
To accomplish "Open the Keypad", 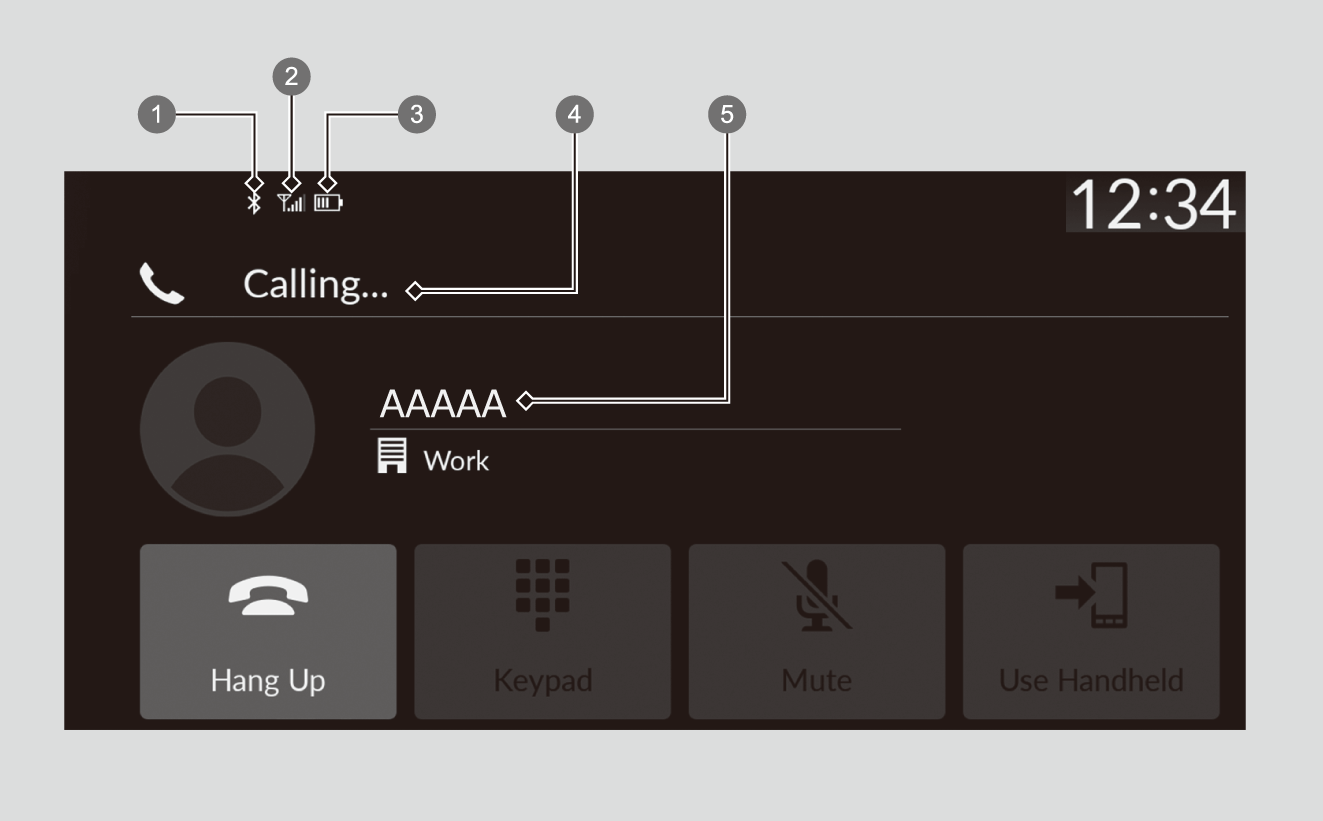I will [542, 631].
